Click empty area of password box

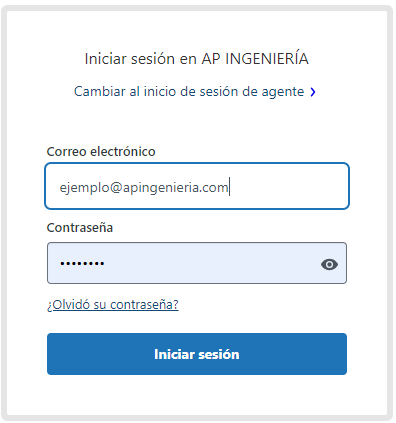[210, 263]
